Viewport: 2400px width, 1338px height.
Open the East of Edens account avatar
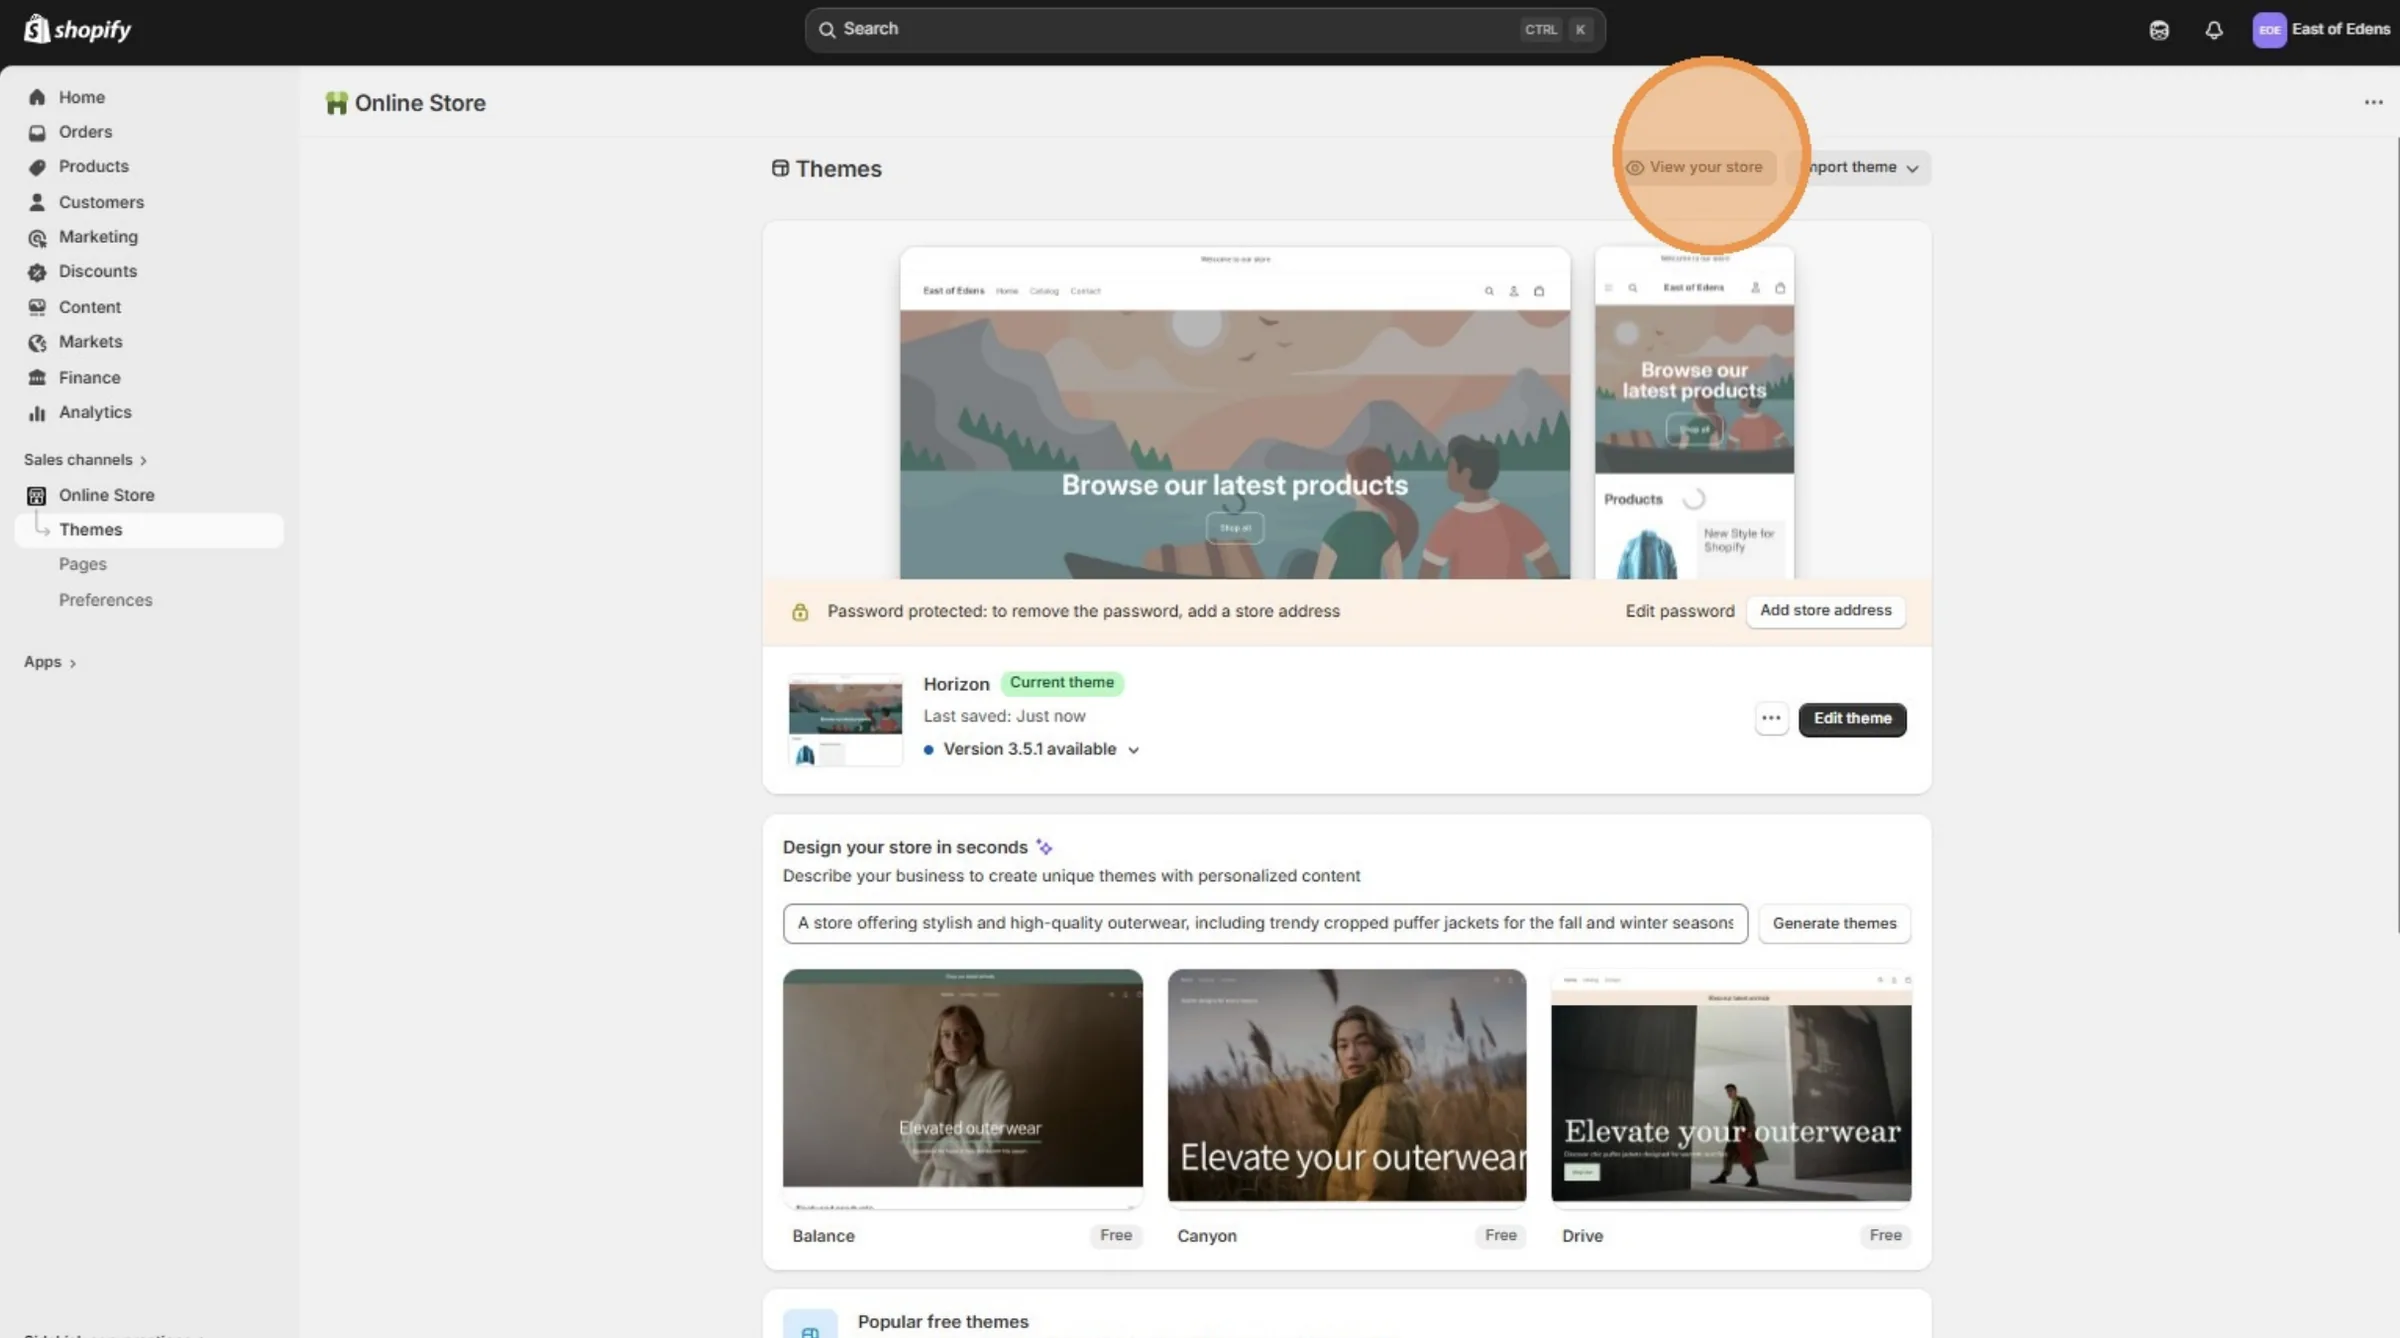pos(2269,30)
